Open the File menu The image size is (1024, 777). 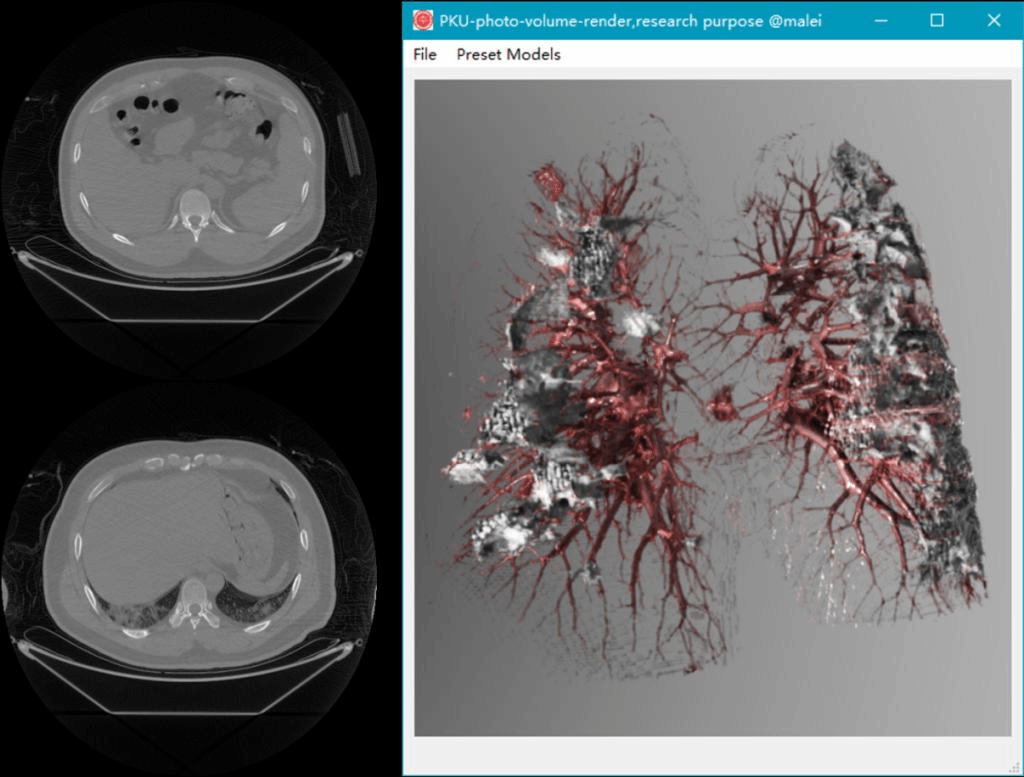[x=425, y=55]
